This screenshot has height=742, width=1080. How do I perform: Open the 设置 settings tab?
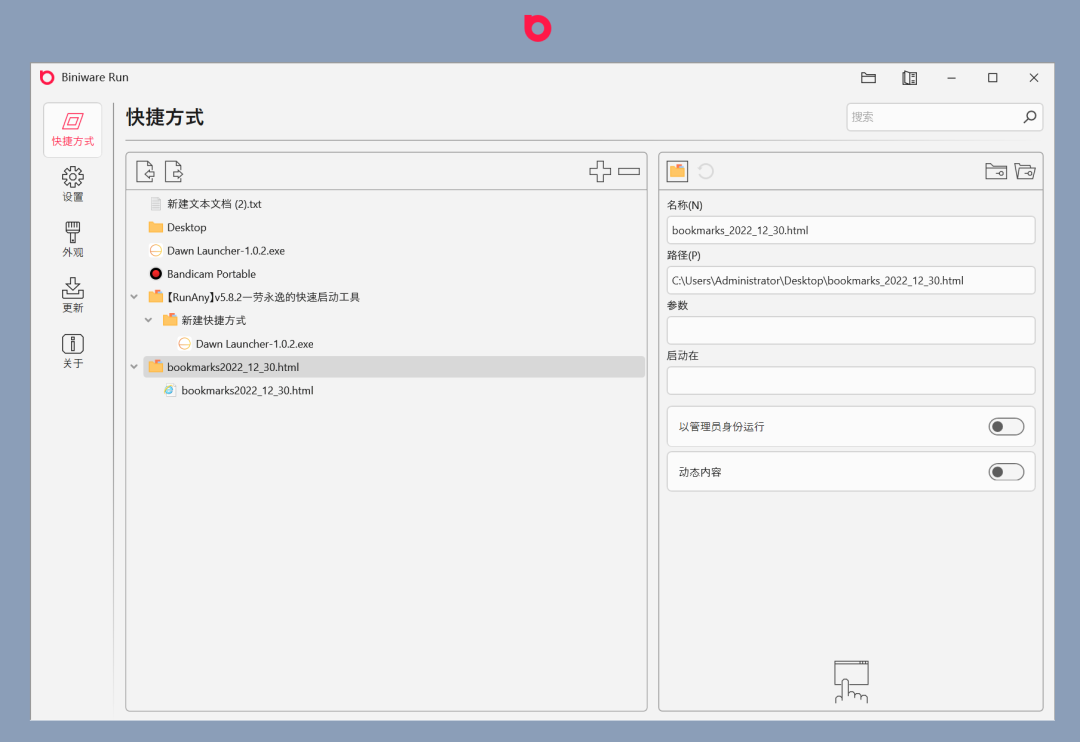point(73,184)
